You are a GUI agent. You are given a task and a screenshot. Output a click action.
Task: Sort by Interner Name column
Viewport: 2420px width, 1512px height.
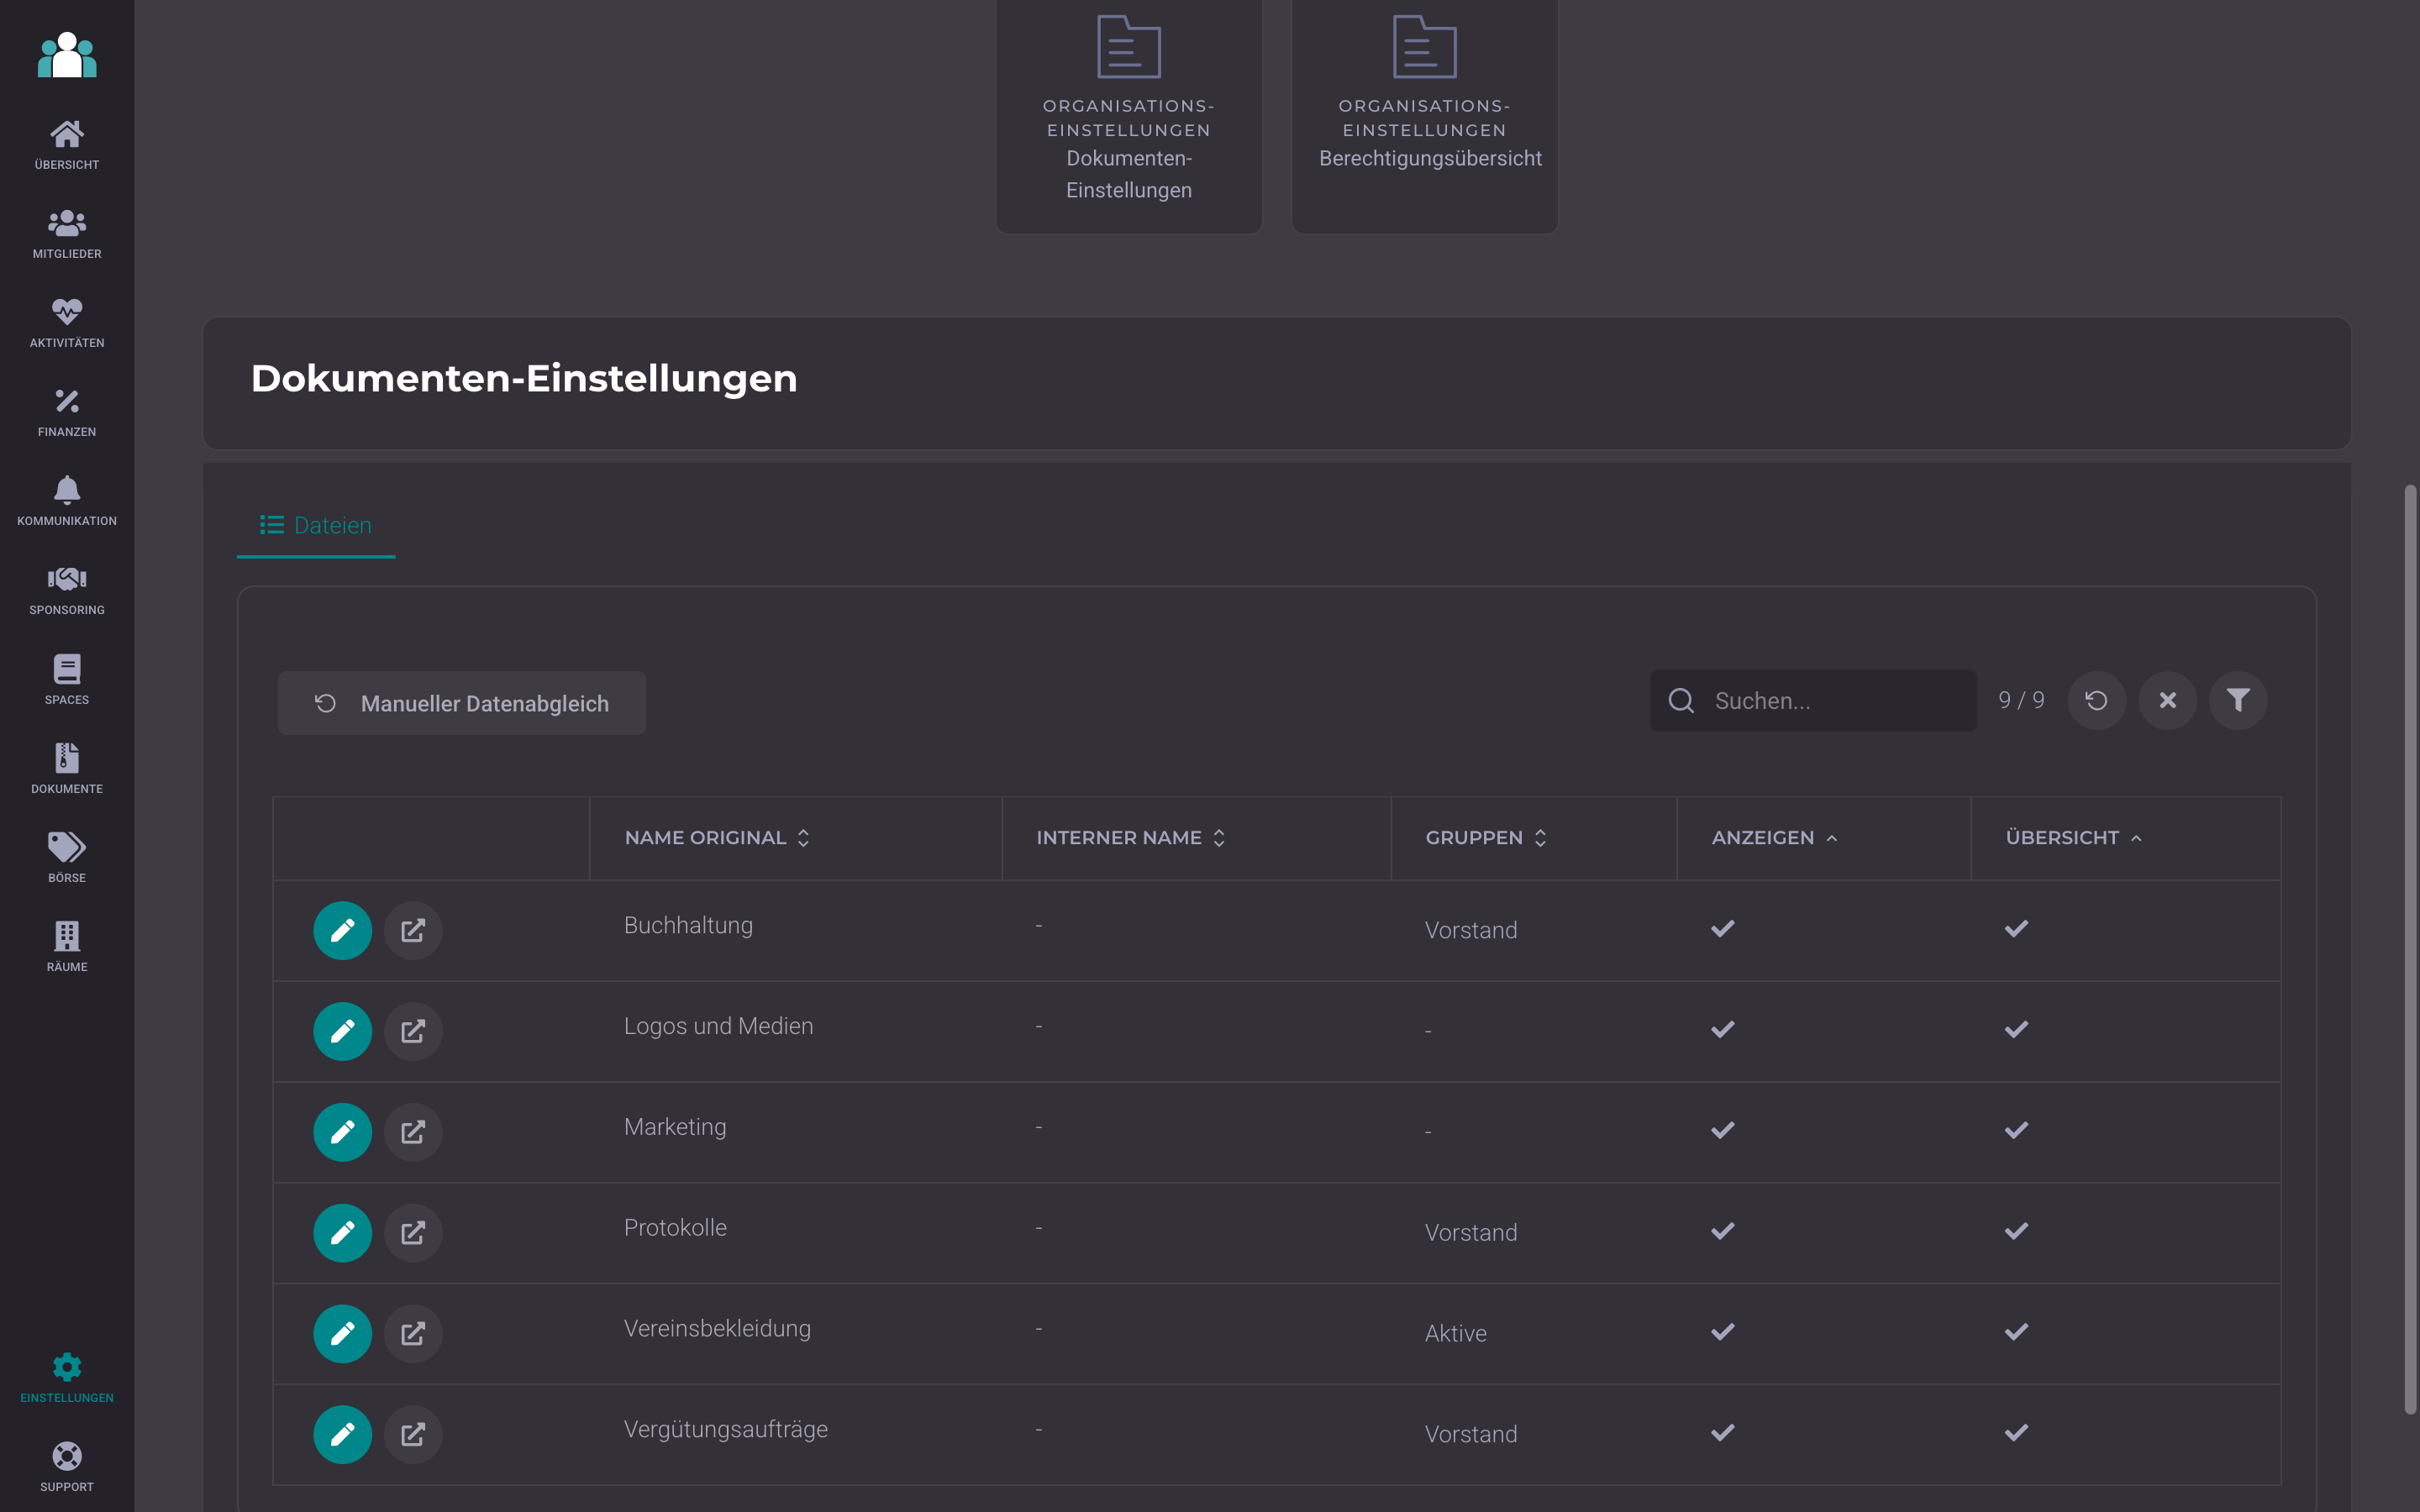pos(1130,838)
